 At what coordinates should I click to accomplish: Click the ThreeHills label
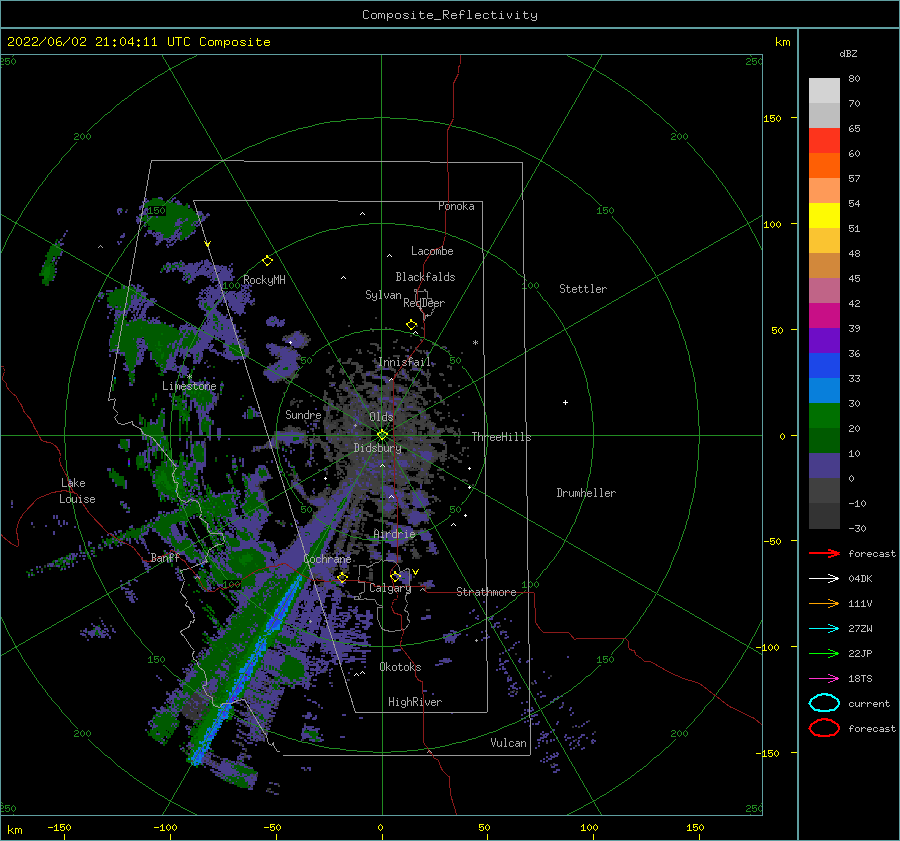point(502,437)
